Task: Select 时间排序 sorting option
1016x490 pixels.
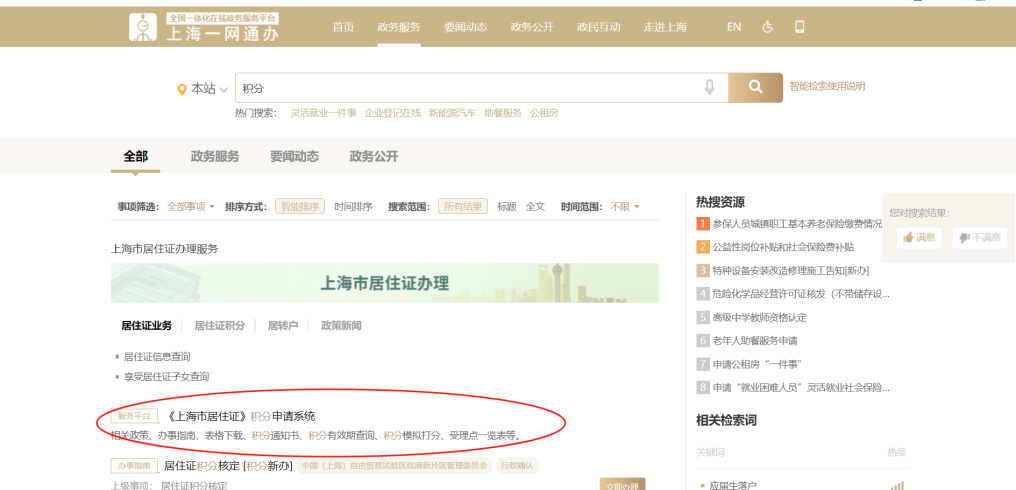Action: pyautogui.click(x=353, y=207)
